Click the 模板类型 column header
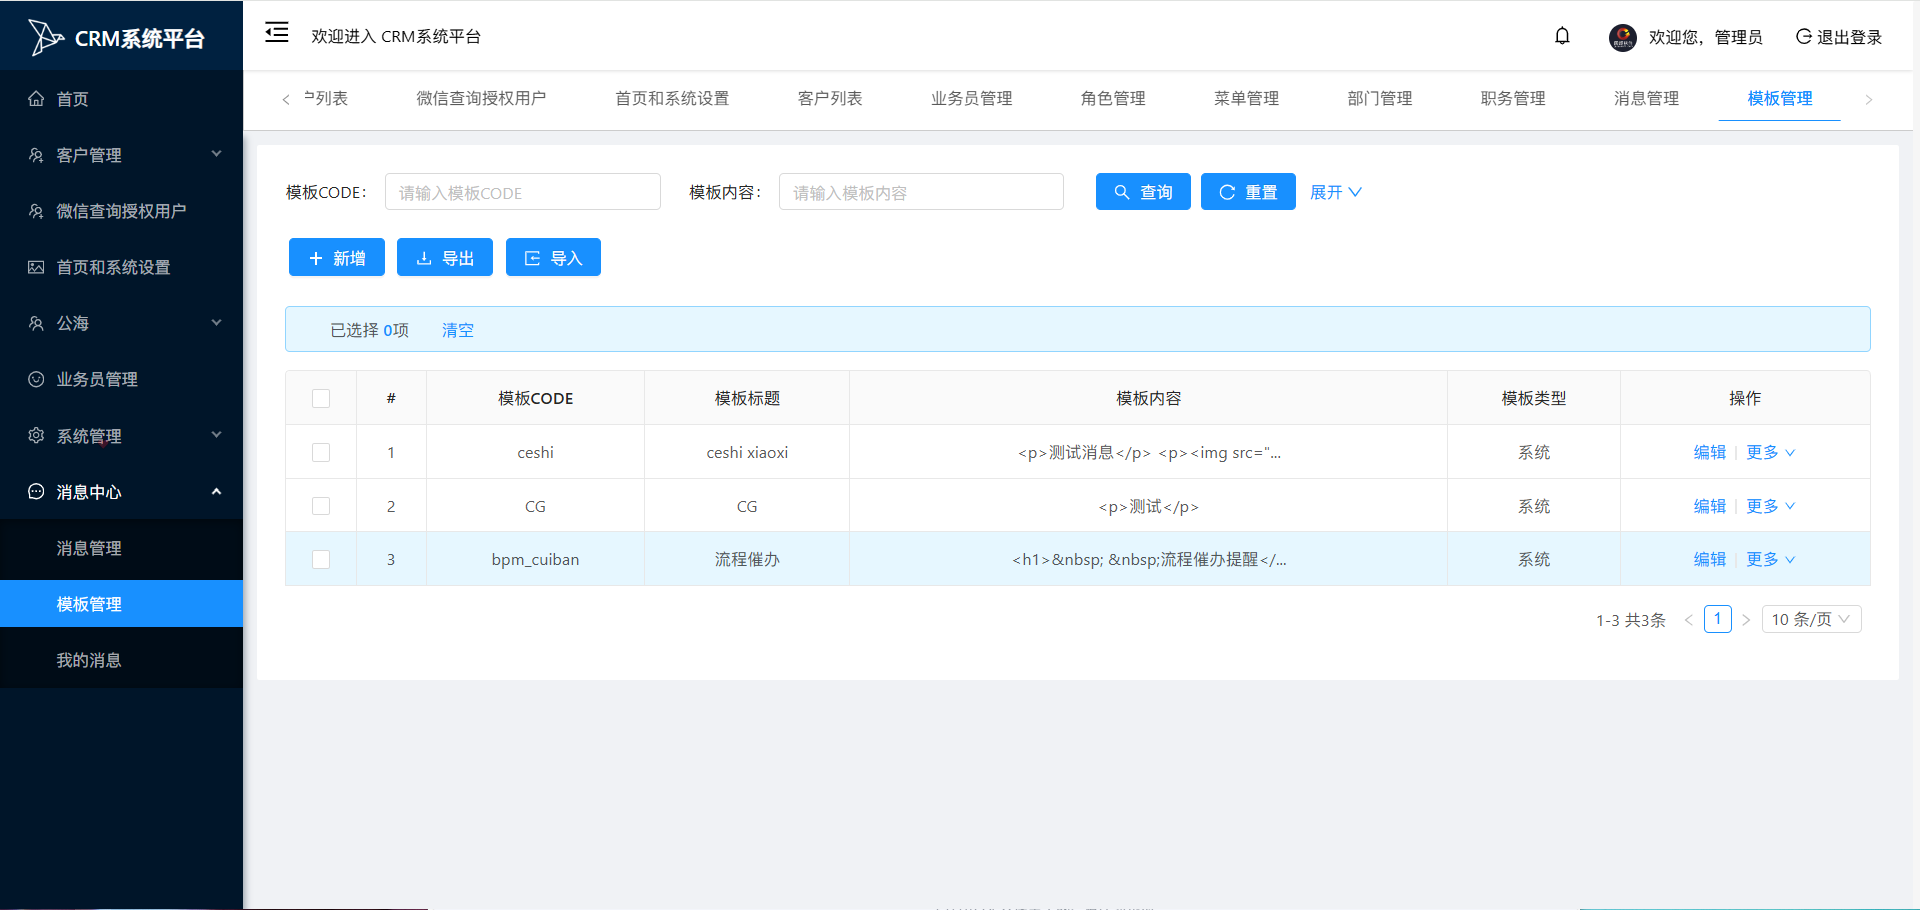 click(1534, 398)
